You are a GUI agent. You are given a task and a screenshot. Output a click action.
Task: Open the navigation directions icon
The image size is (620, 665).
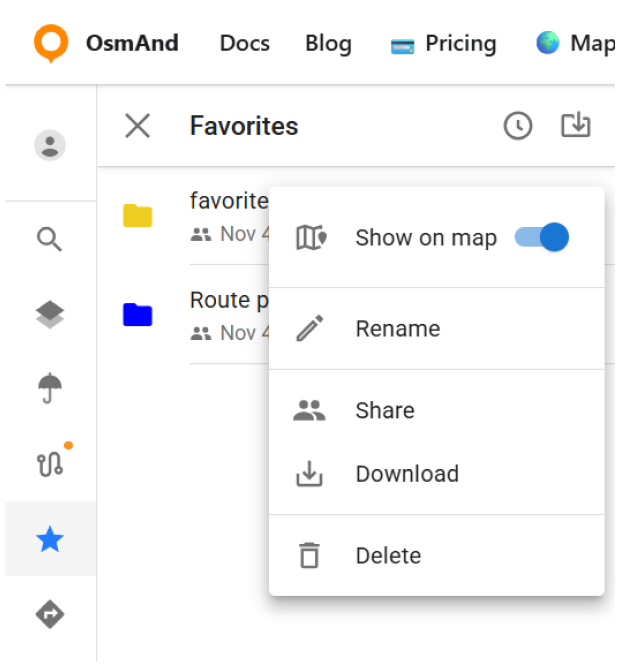(50, 614)
